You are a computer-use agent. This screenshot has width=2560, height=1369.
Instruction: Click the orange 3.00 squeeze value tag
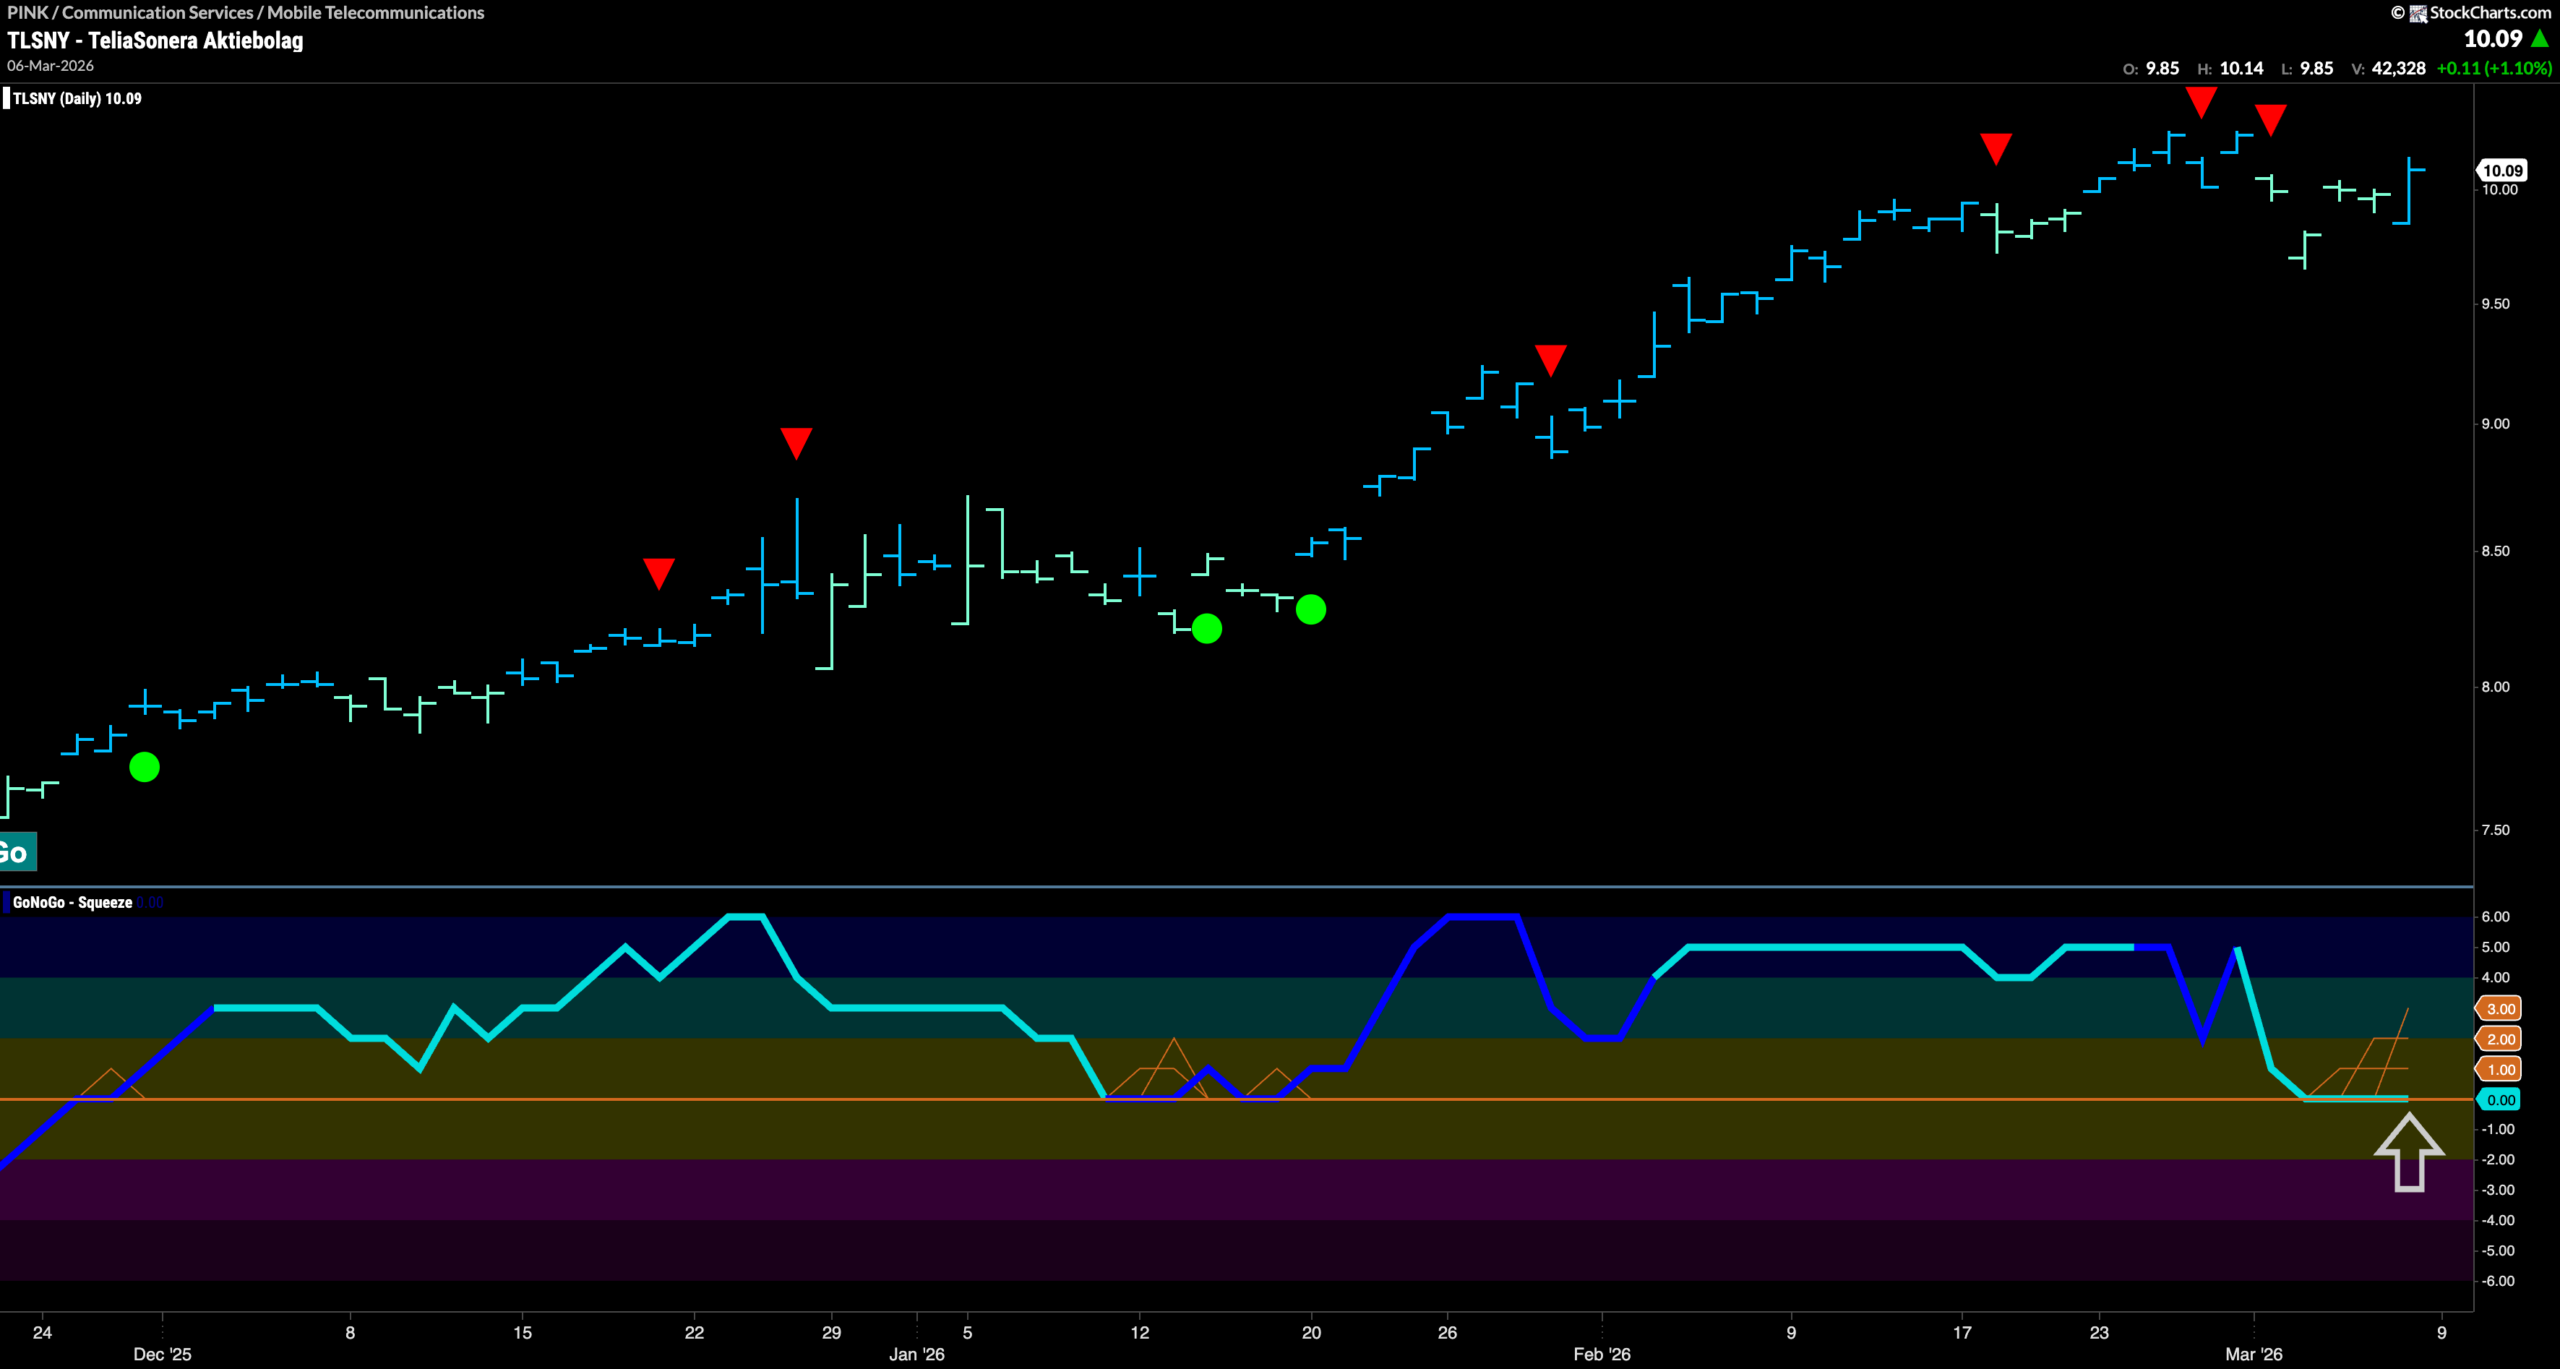(x=2499, y=1009)
